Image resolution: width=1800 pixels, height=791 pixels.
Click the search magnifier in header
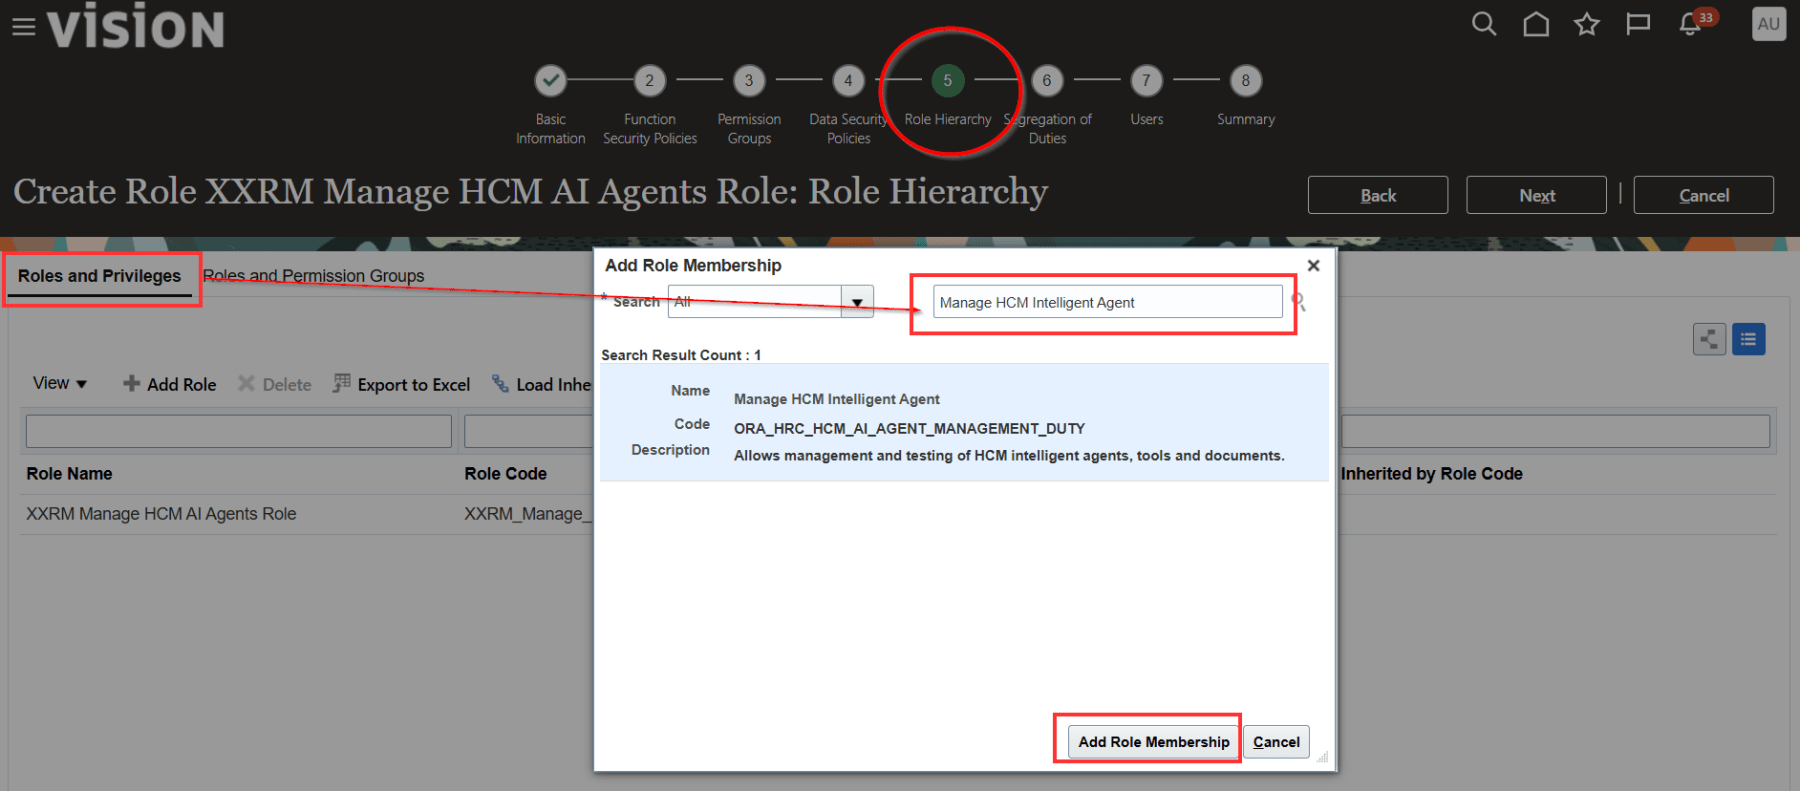coord(1484,24)
